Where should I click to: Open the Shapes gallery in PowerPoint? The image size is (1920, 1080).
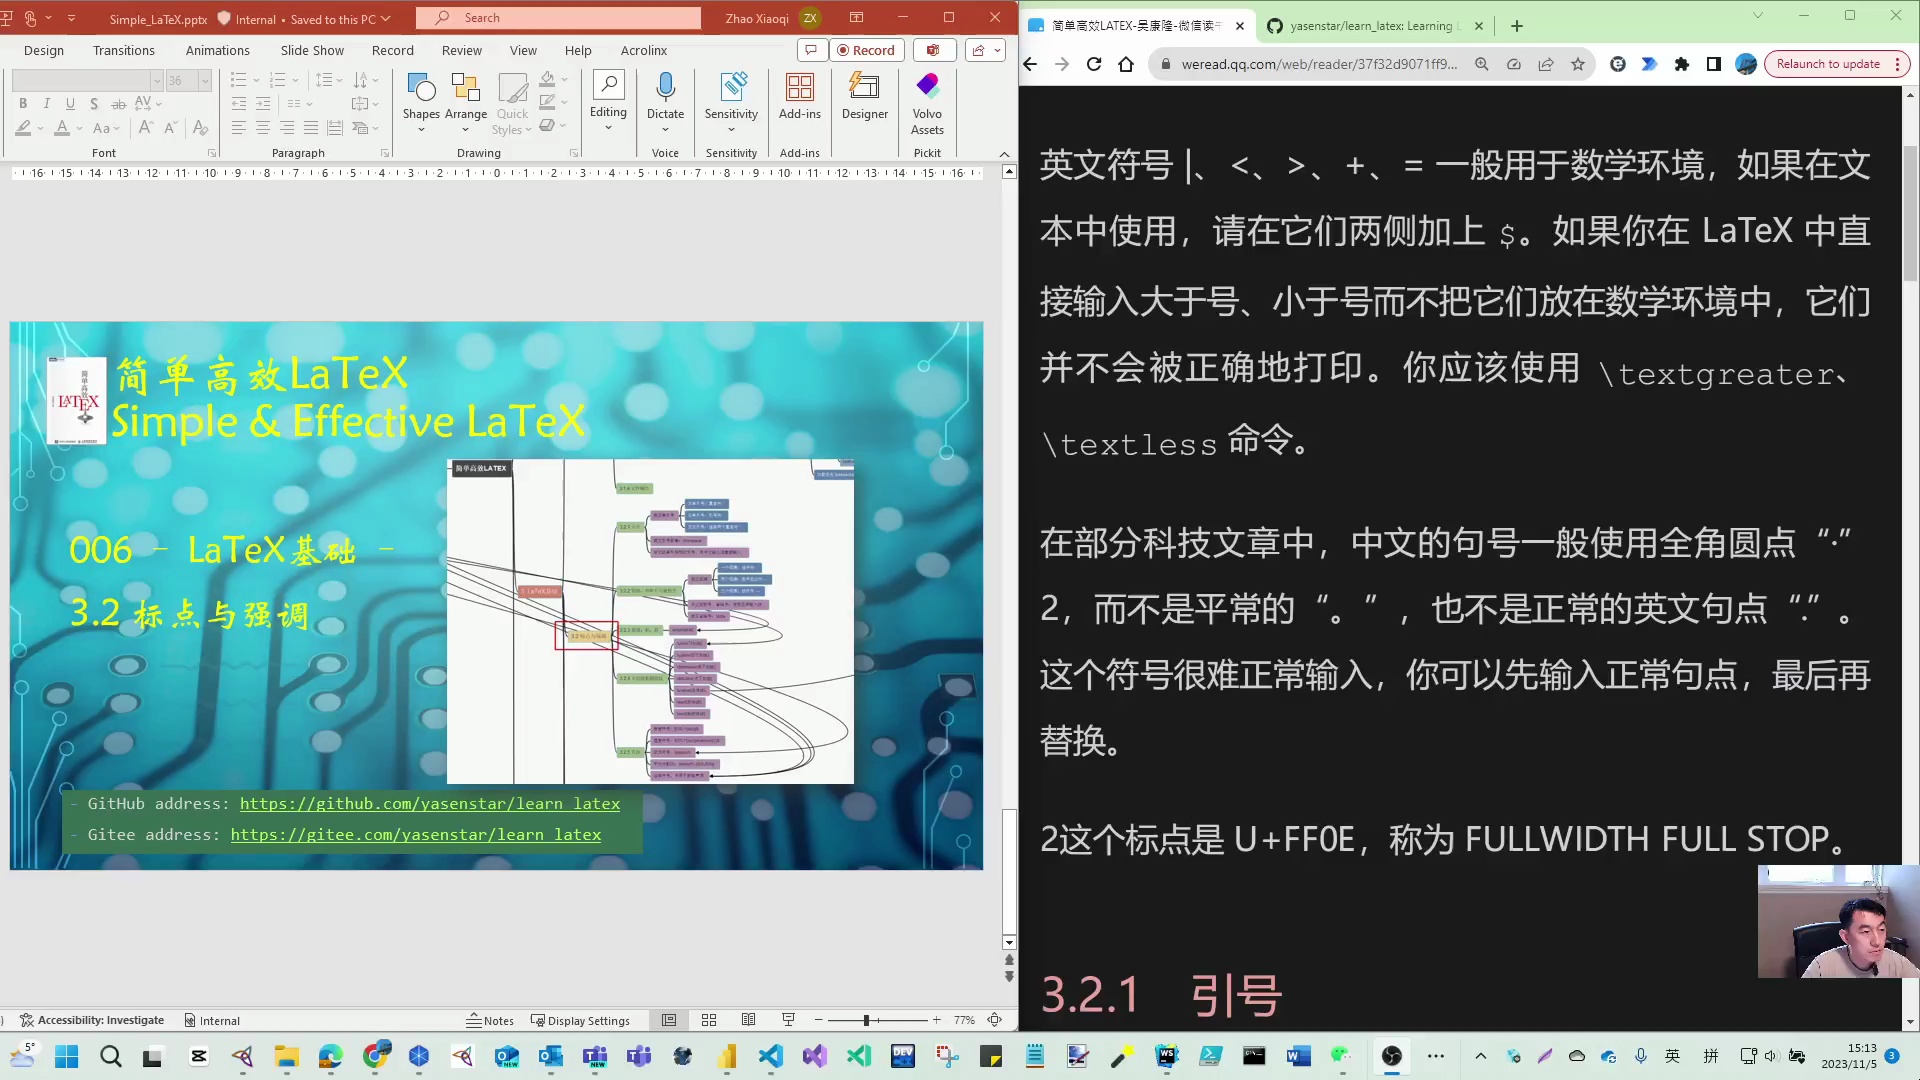click(x=421, y=102)
